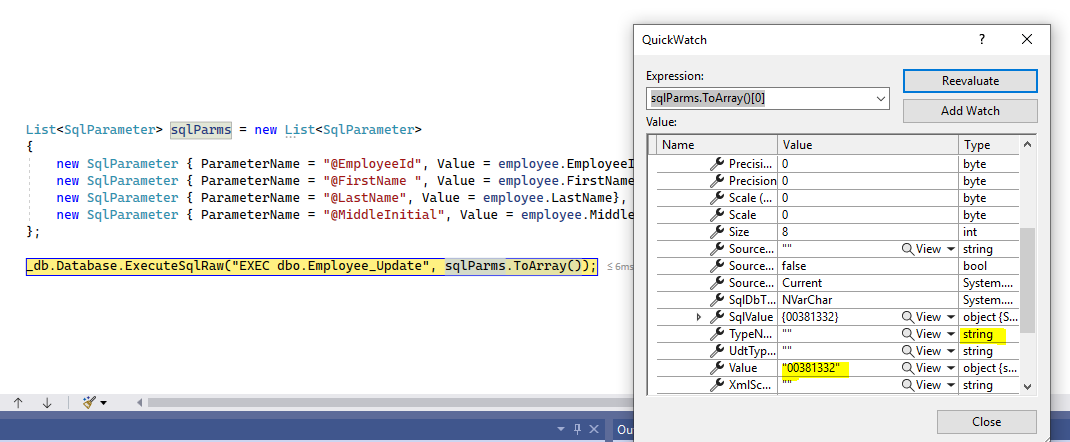The width and height of the screenshot is (1070, 442).
Task: Click the Name column header
Action: 717,145
